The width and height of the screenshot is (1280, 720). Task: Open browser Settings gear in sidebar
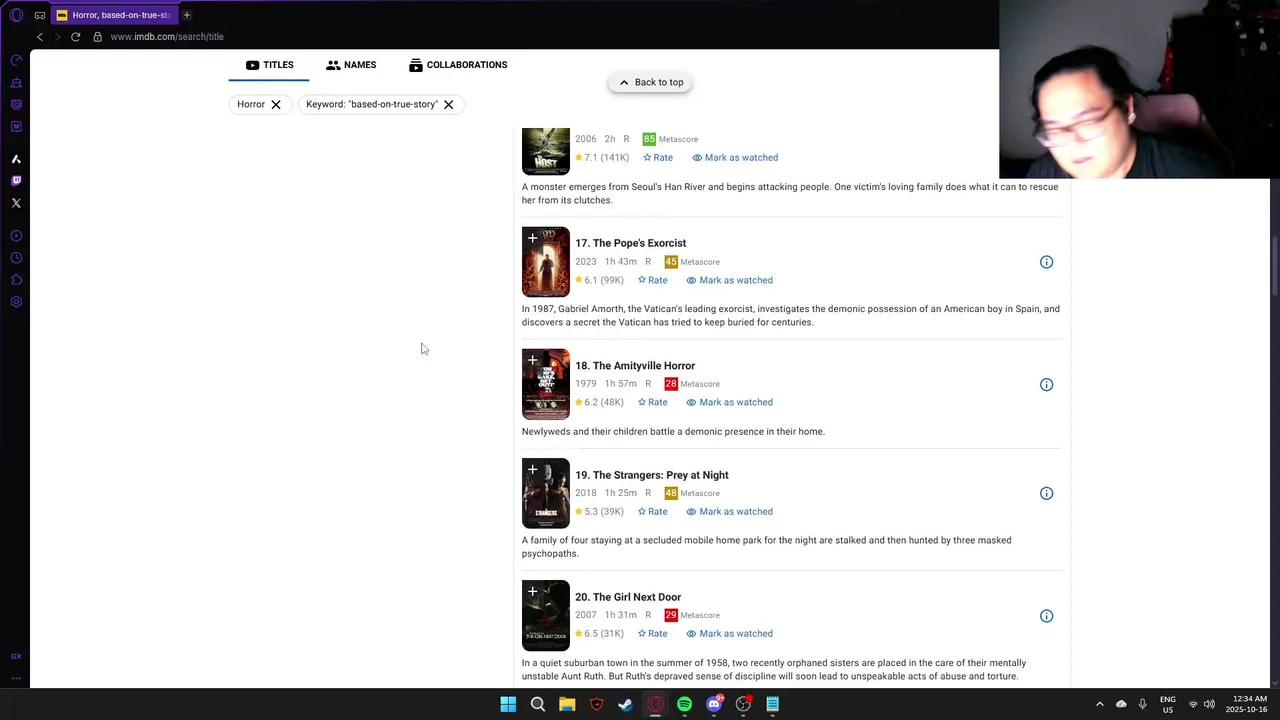tap(16, 302)
